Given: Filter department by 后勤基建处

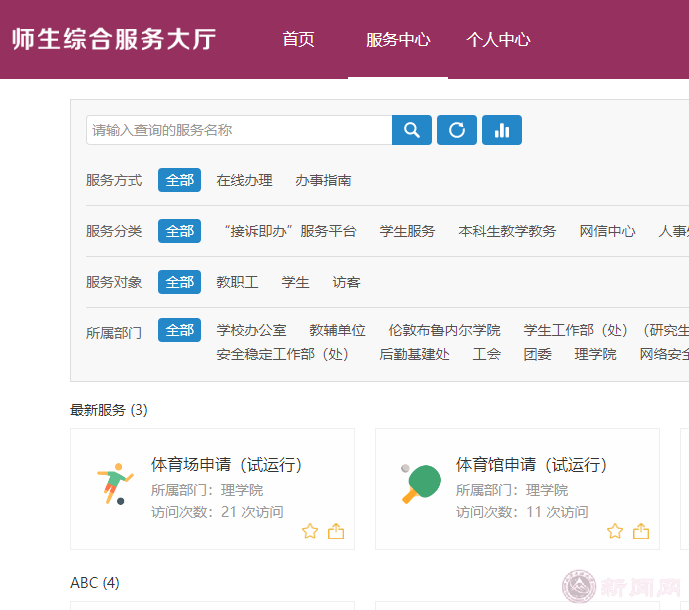Looking at the screenshot, I should point(414,354).
